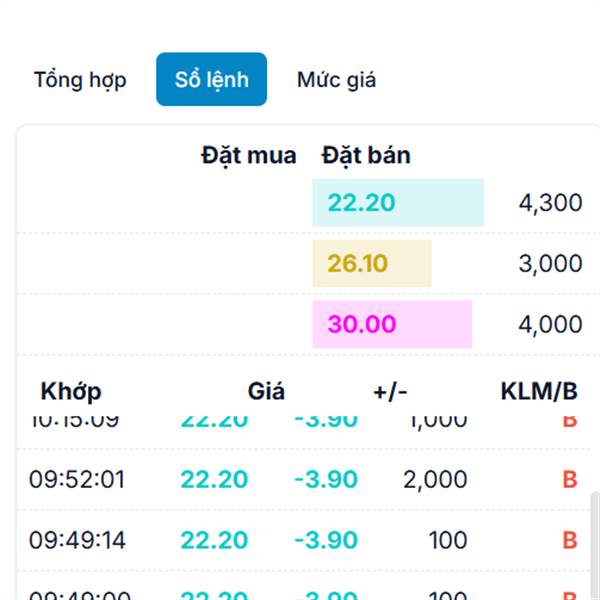Select the 09:52:01 matched trade row
The width and height of the screenshot is (600, 600).
303,479
